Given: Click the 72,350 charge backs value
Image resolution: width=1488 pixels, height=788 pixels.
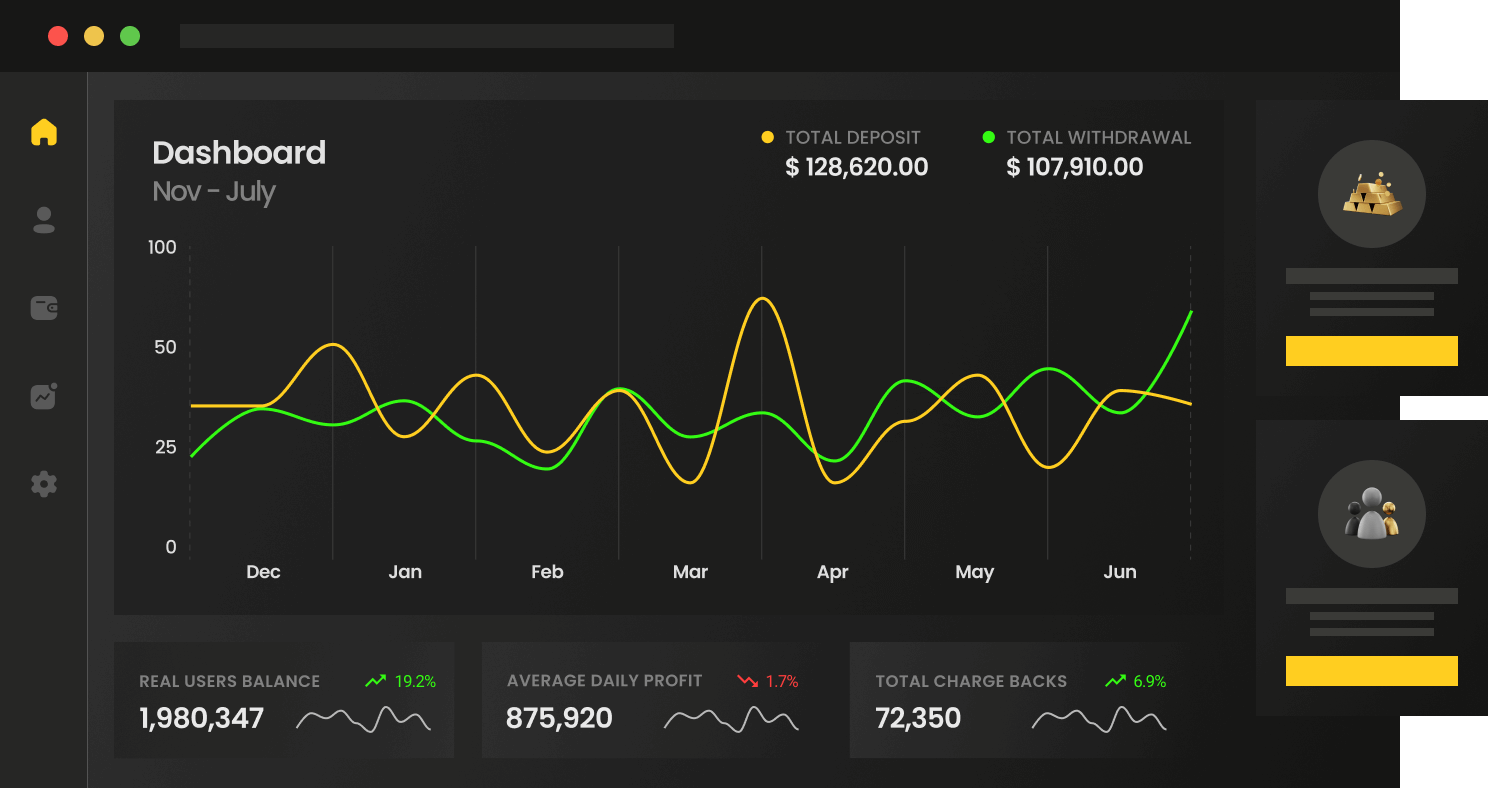Looking at the screenshot, I should point(918,718).
